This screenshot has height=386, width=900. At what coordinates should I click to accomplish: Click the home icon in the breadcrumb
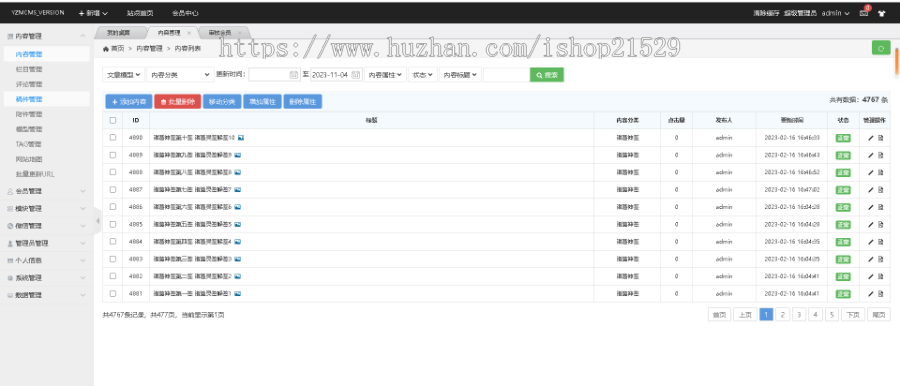click(106, 49)
